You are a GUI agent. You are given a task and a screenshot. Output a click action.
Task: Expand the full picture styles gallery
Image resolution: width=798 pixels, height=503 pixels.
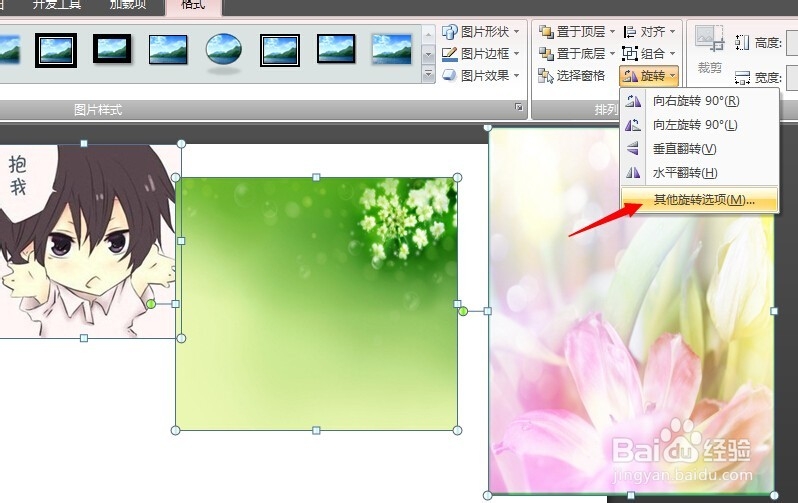[428, 75]
